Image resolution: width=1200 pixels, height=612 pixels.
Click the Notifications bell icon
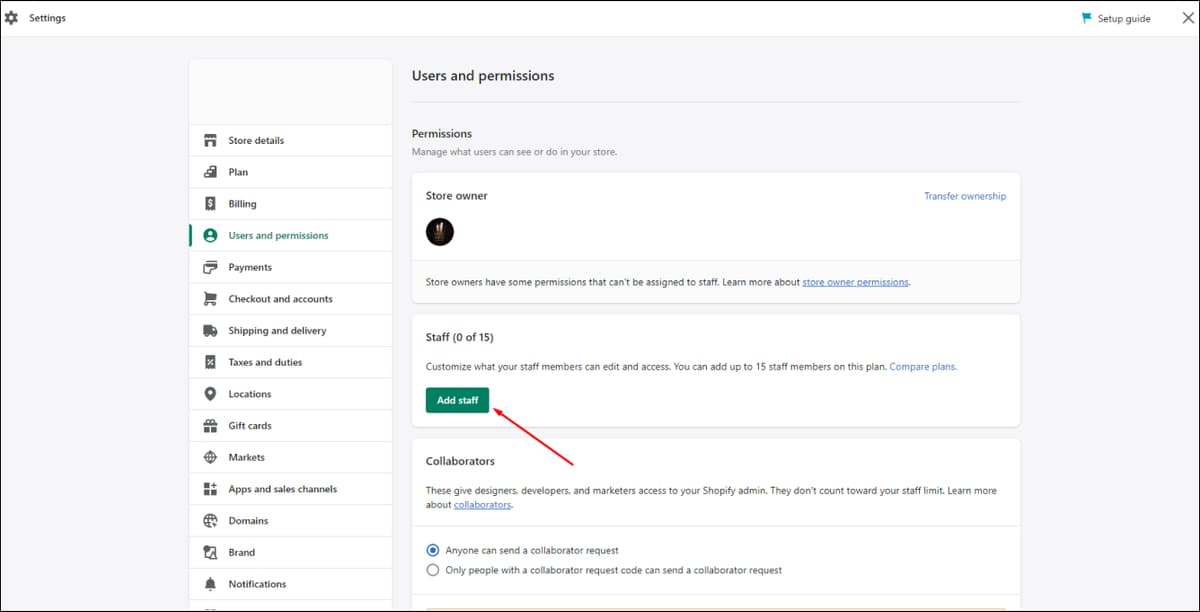210,584
